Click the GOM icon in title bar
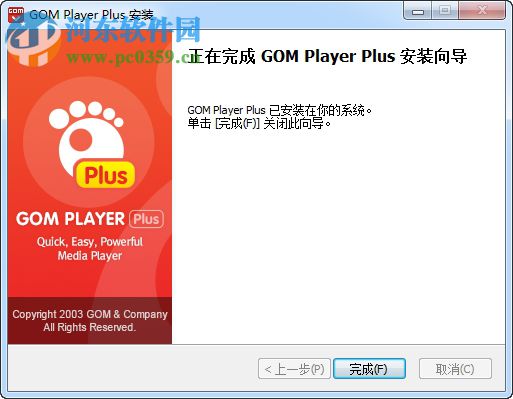The height and width of the screenshot is (399, 513). coord(16,15)
